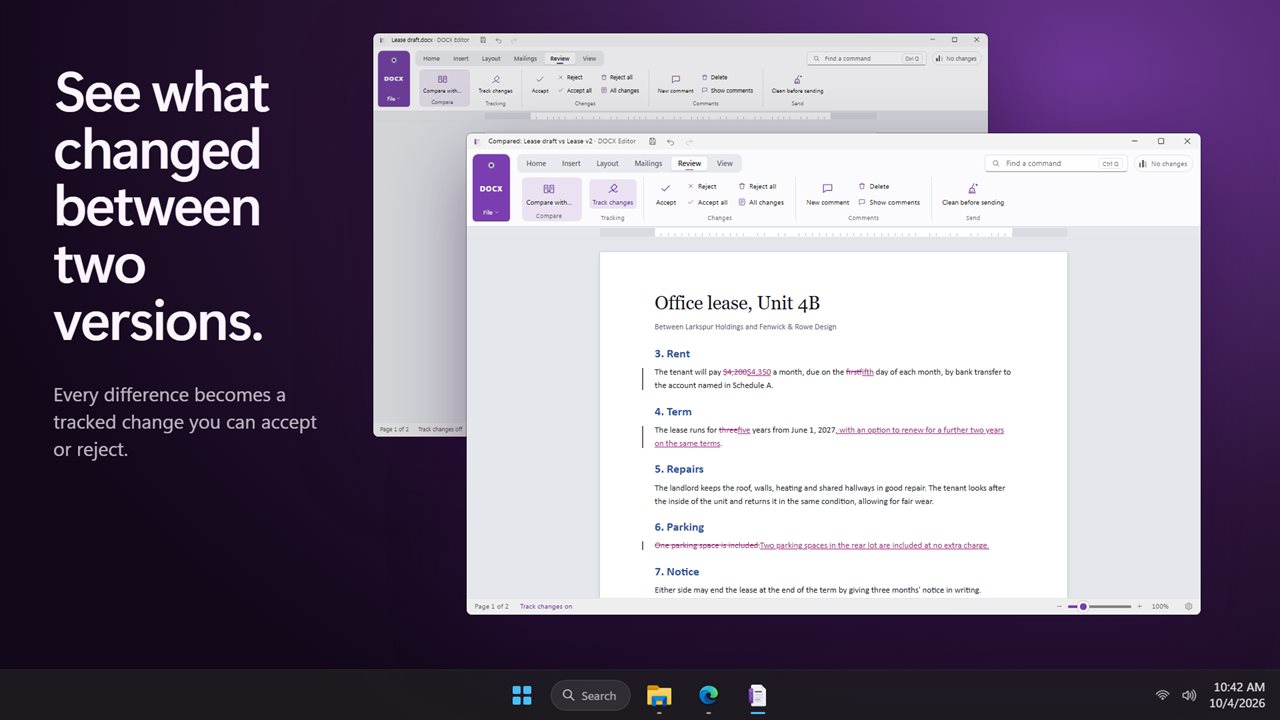Image resolution: width=1280 pixels, height=720 pixels.
Task: Click the zoom out minus in the Compared window
Action: point(1060,606)
